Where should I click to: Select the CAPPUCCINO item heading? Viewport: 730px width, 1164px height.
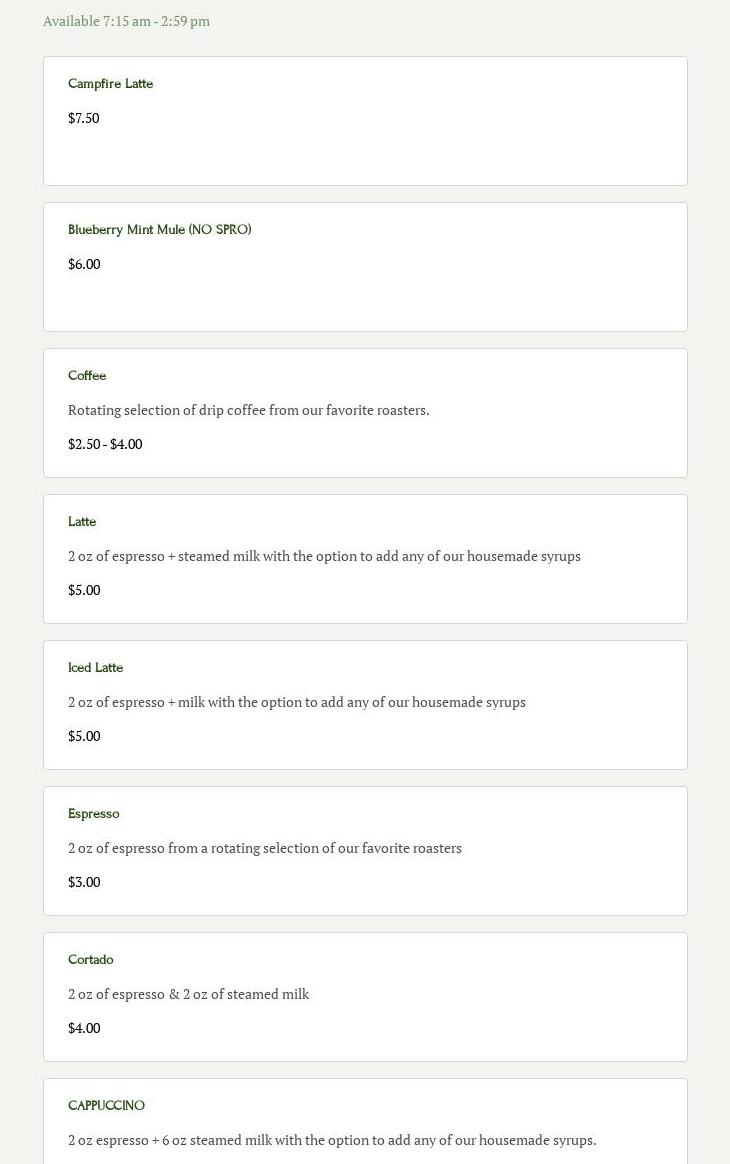pos(106,1106)
